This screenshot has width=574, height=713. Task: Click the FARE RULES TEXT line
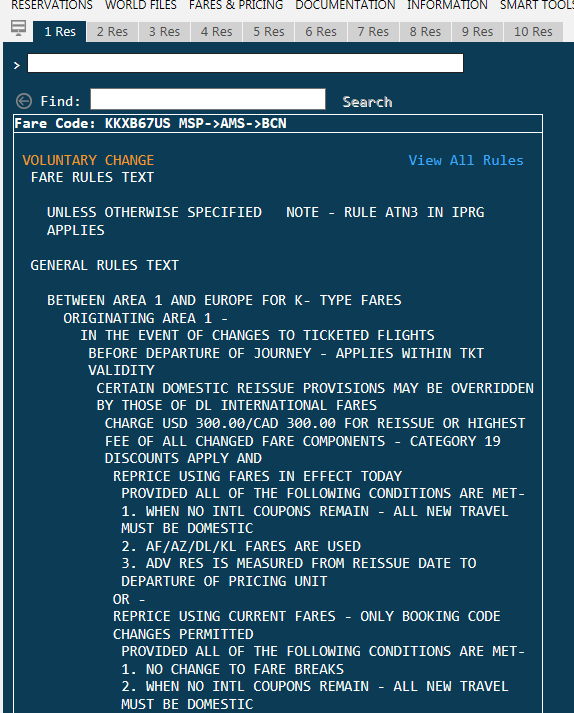coord(92,177)
